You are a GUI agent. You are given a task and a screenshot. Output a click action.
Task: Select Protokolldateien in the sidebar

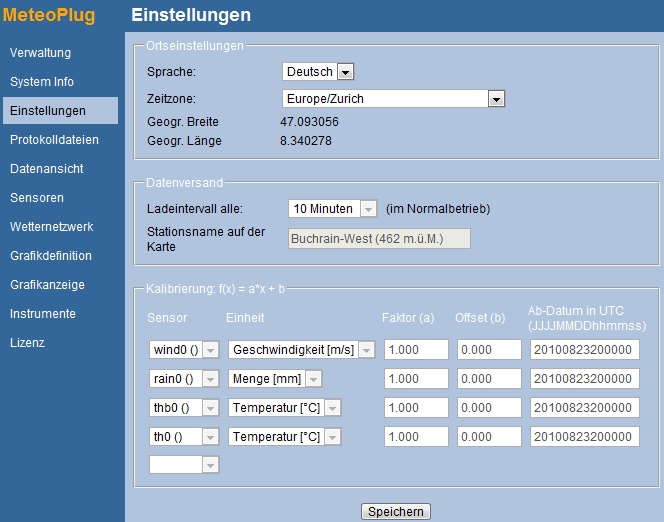tap(54, 140)
